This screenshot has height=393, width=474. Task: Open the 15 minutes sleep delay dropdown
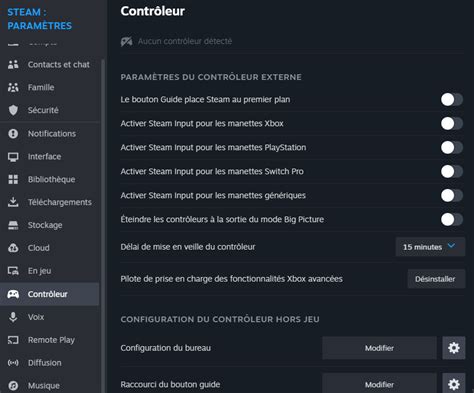coord(430,247)
